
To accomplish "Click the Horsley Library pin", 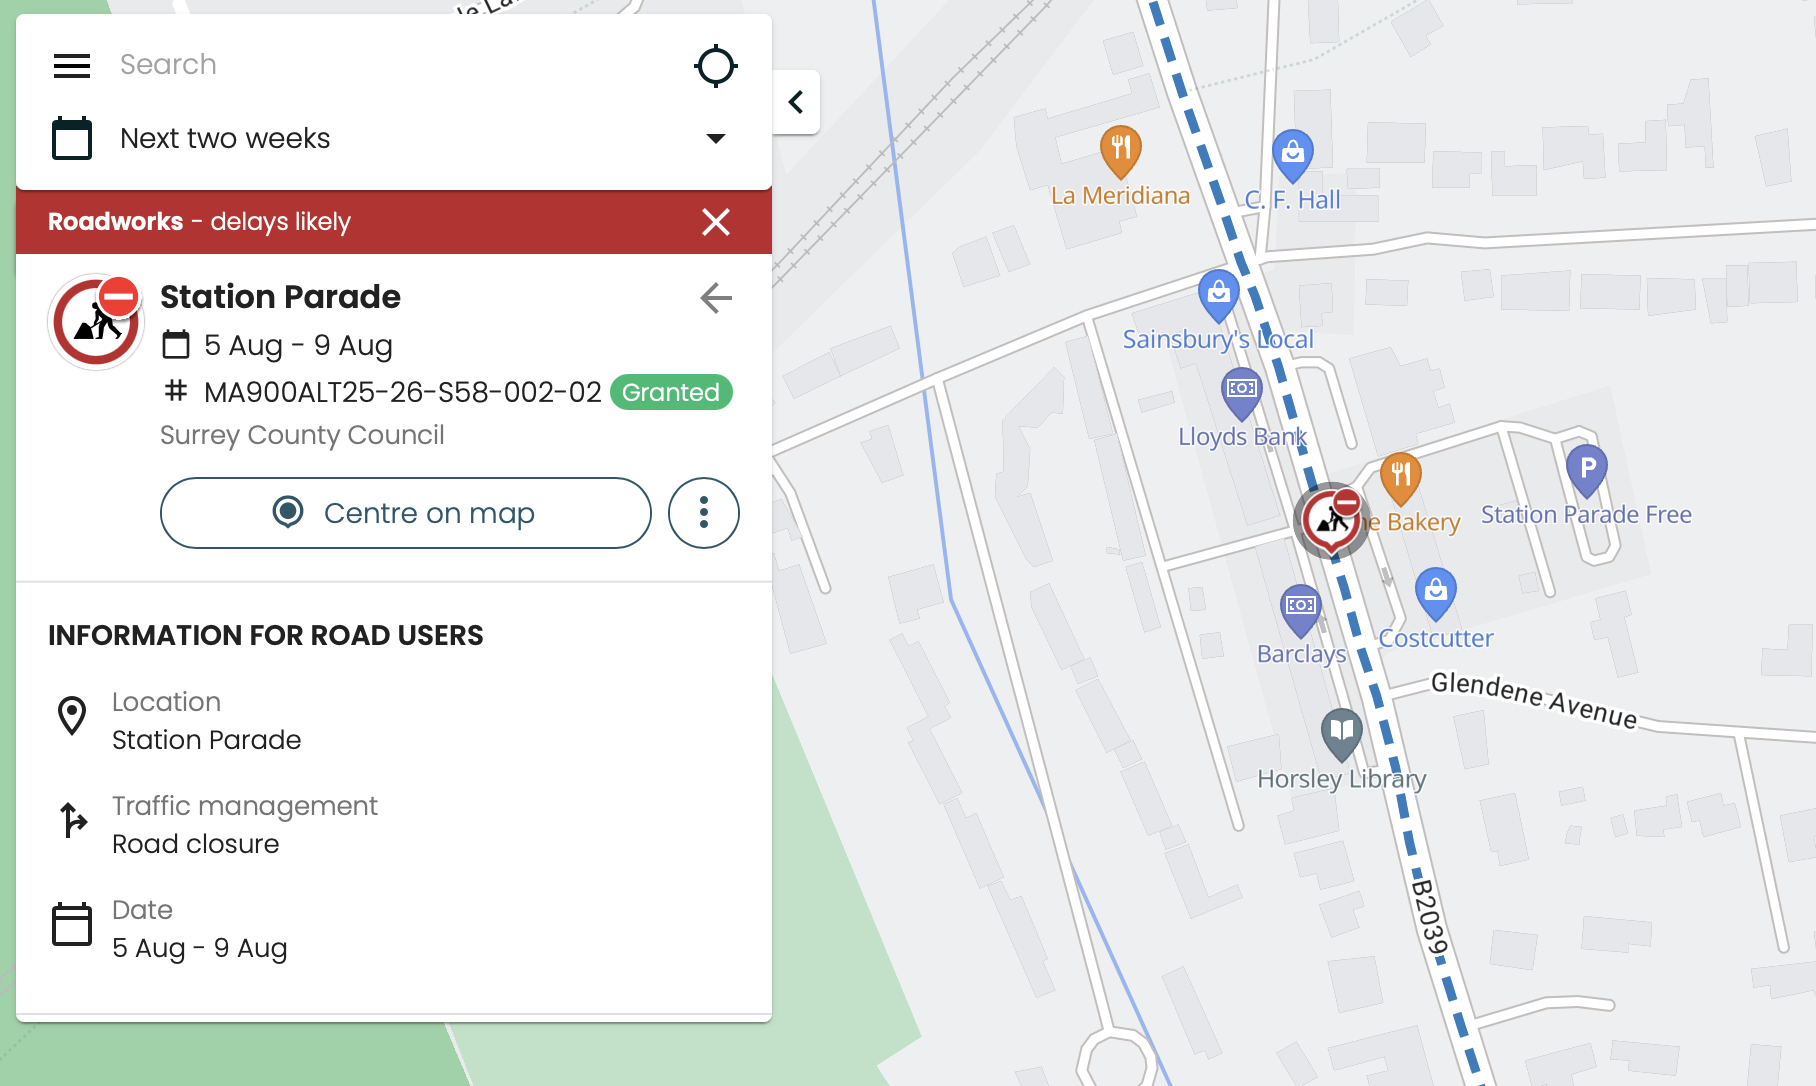I will [1342, 734].
